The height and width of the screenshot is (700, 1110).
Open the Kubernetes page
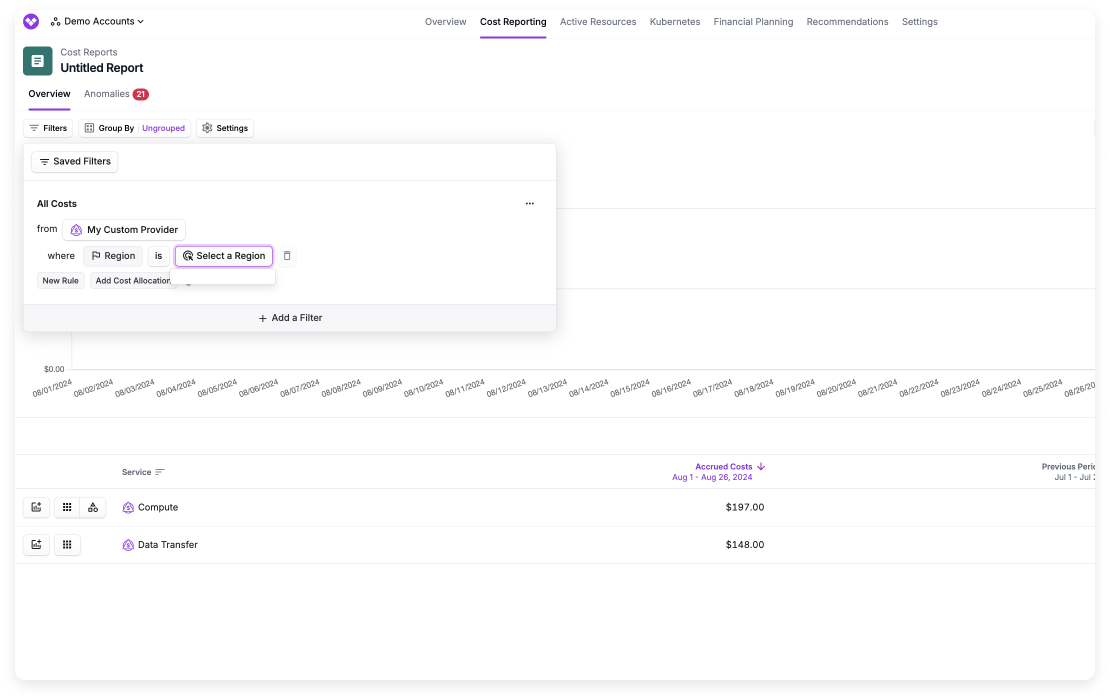(x=675, y=22)
